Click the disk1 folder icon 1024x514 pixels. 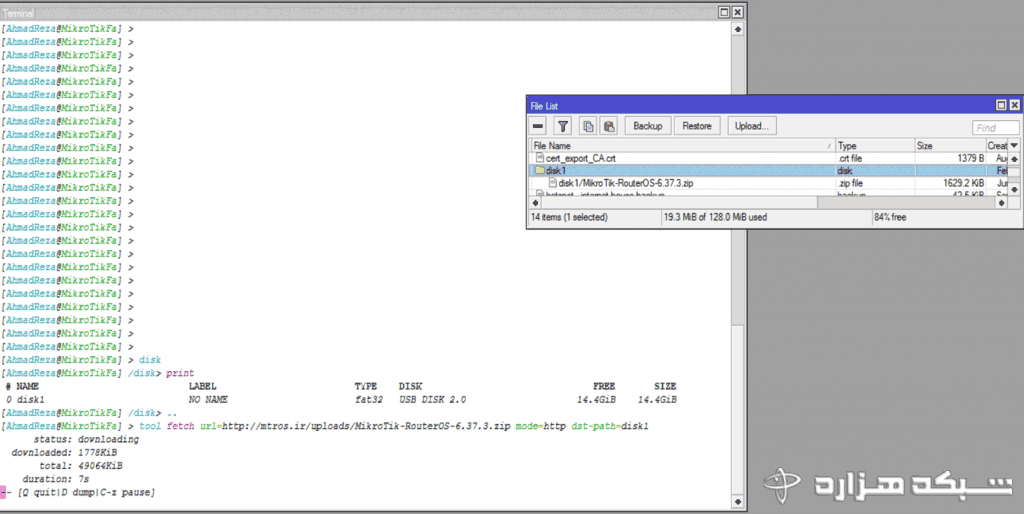click(539, 170)
